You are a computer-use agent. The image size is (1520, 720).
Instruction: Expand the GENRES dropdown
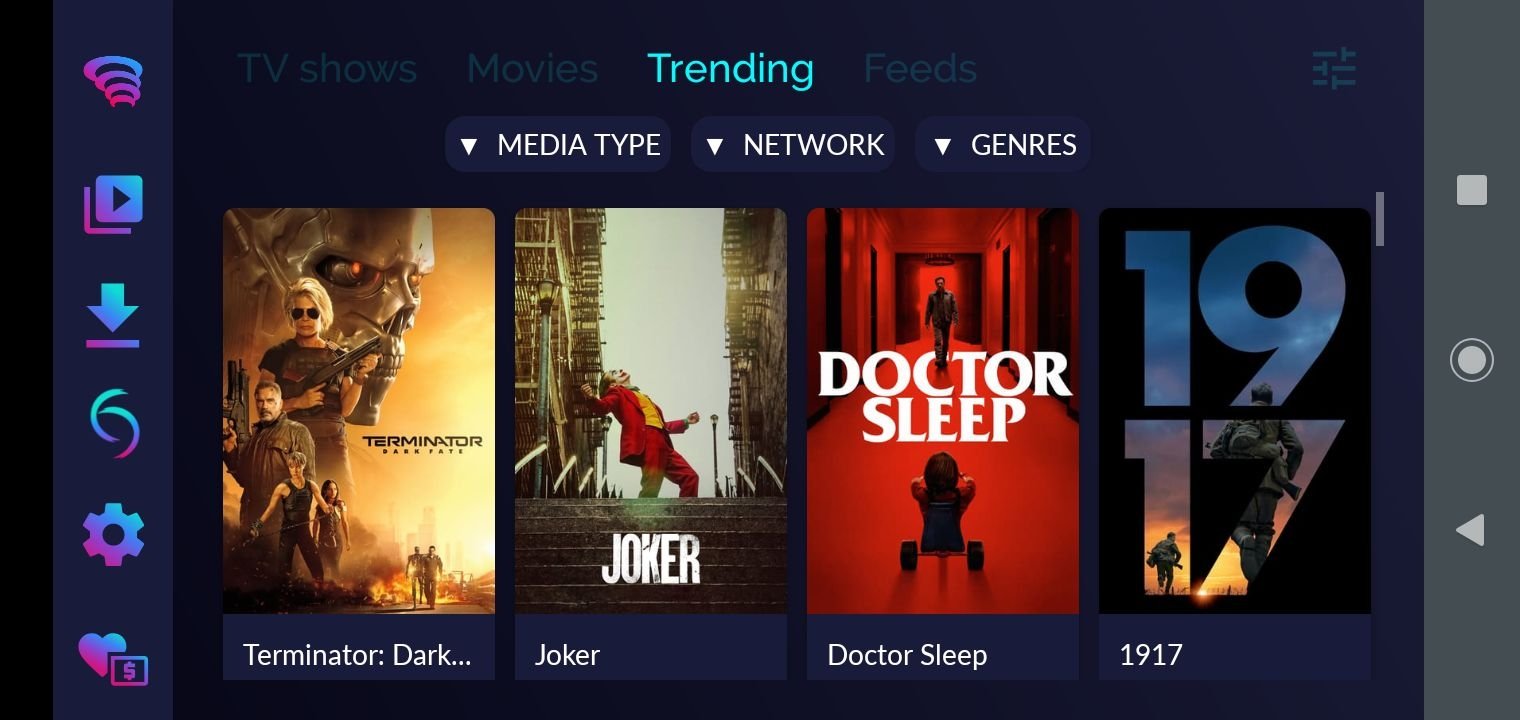pyautogui.click(x=1003, y=145)
